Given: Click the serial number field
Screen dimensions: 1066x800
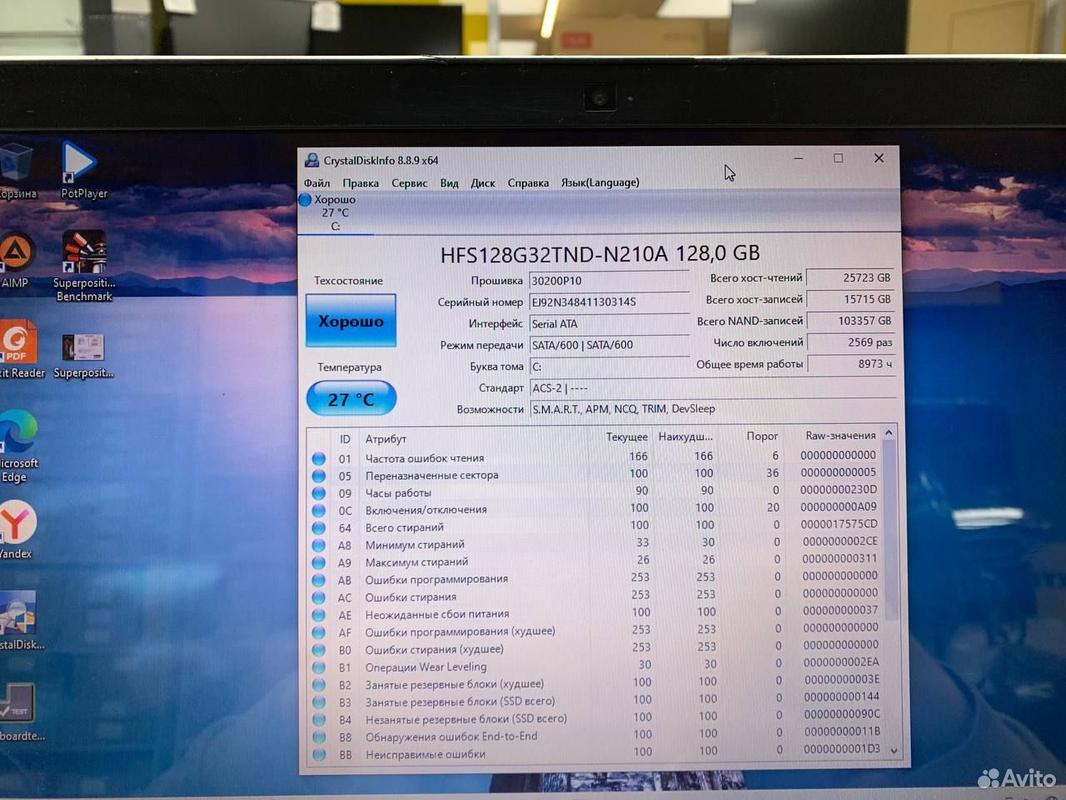Looking at the screenshot, I should (608, 302).
